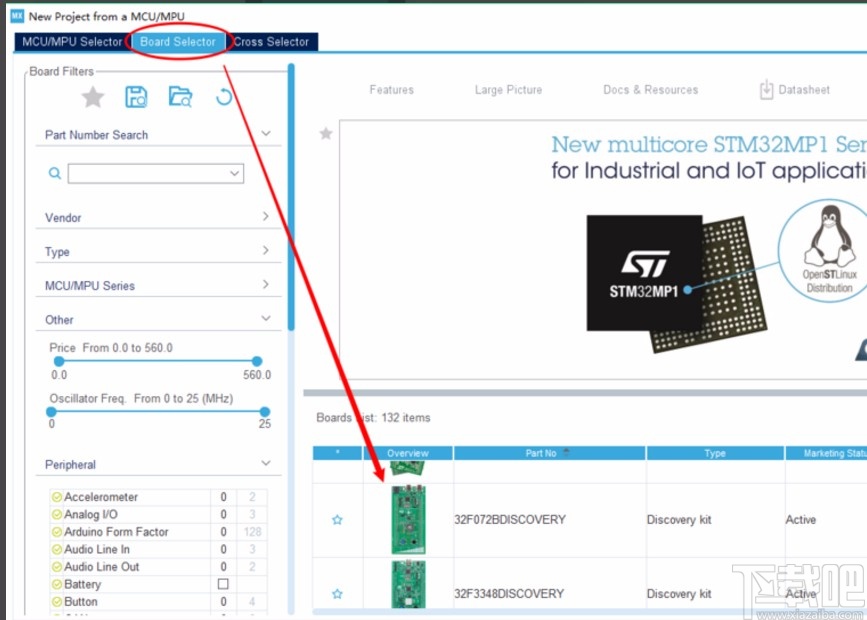Click the gray star beside the banner
The image size is (867, 620).
tap(326, 133)
